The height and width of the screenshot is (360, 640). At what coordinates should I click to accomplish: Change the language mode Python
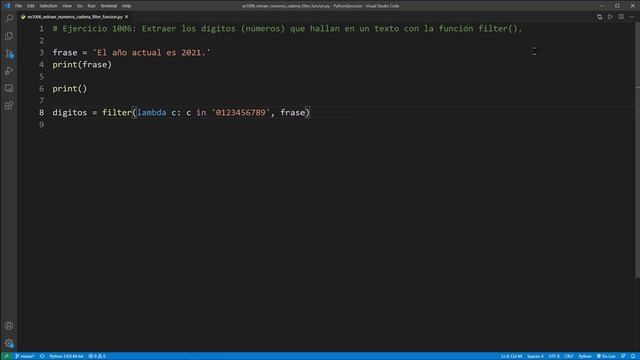tap(584, 356)
